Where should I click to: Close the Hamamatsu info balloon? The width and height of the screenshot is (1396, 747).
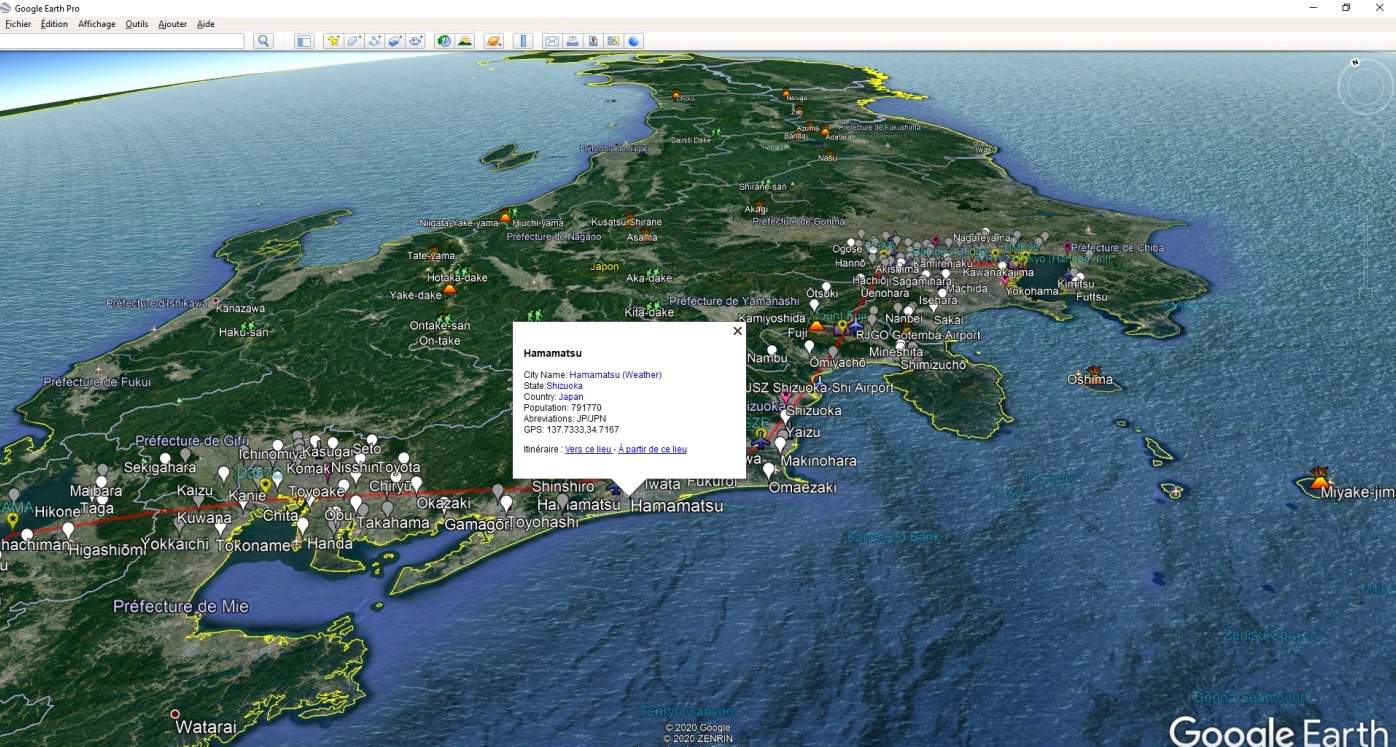(737, 331)
